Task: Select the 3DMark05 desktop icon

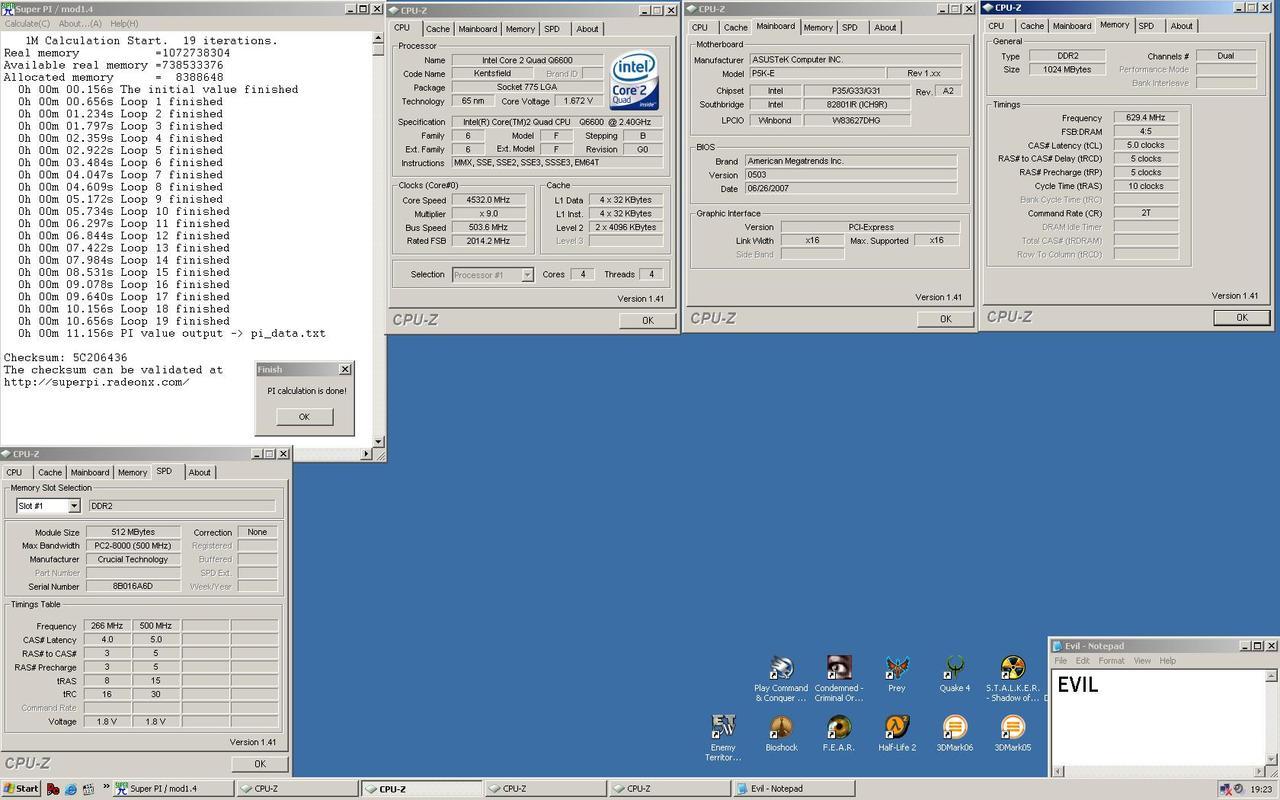Action: (1013, 734)
